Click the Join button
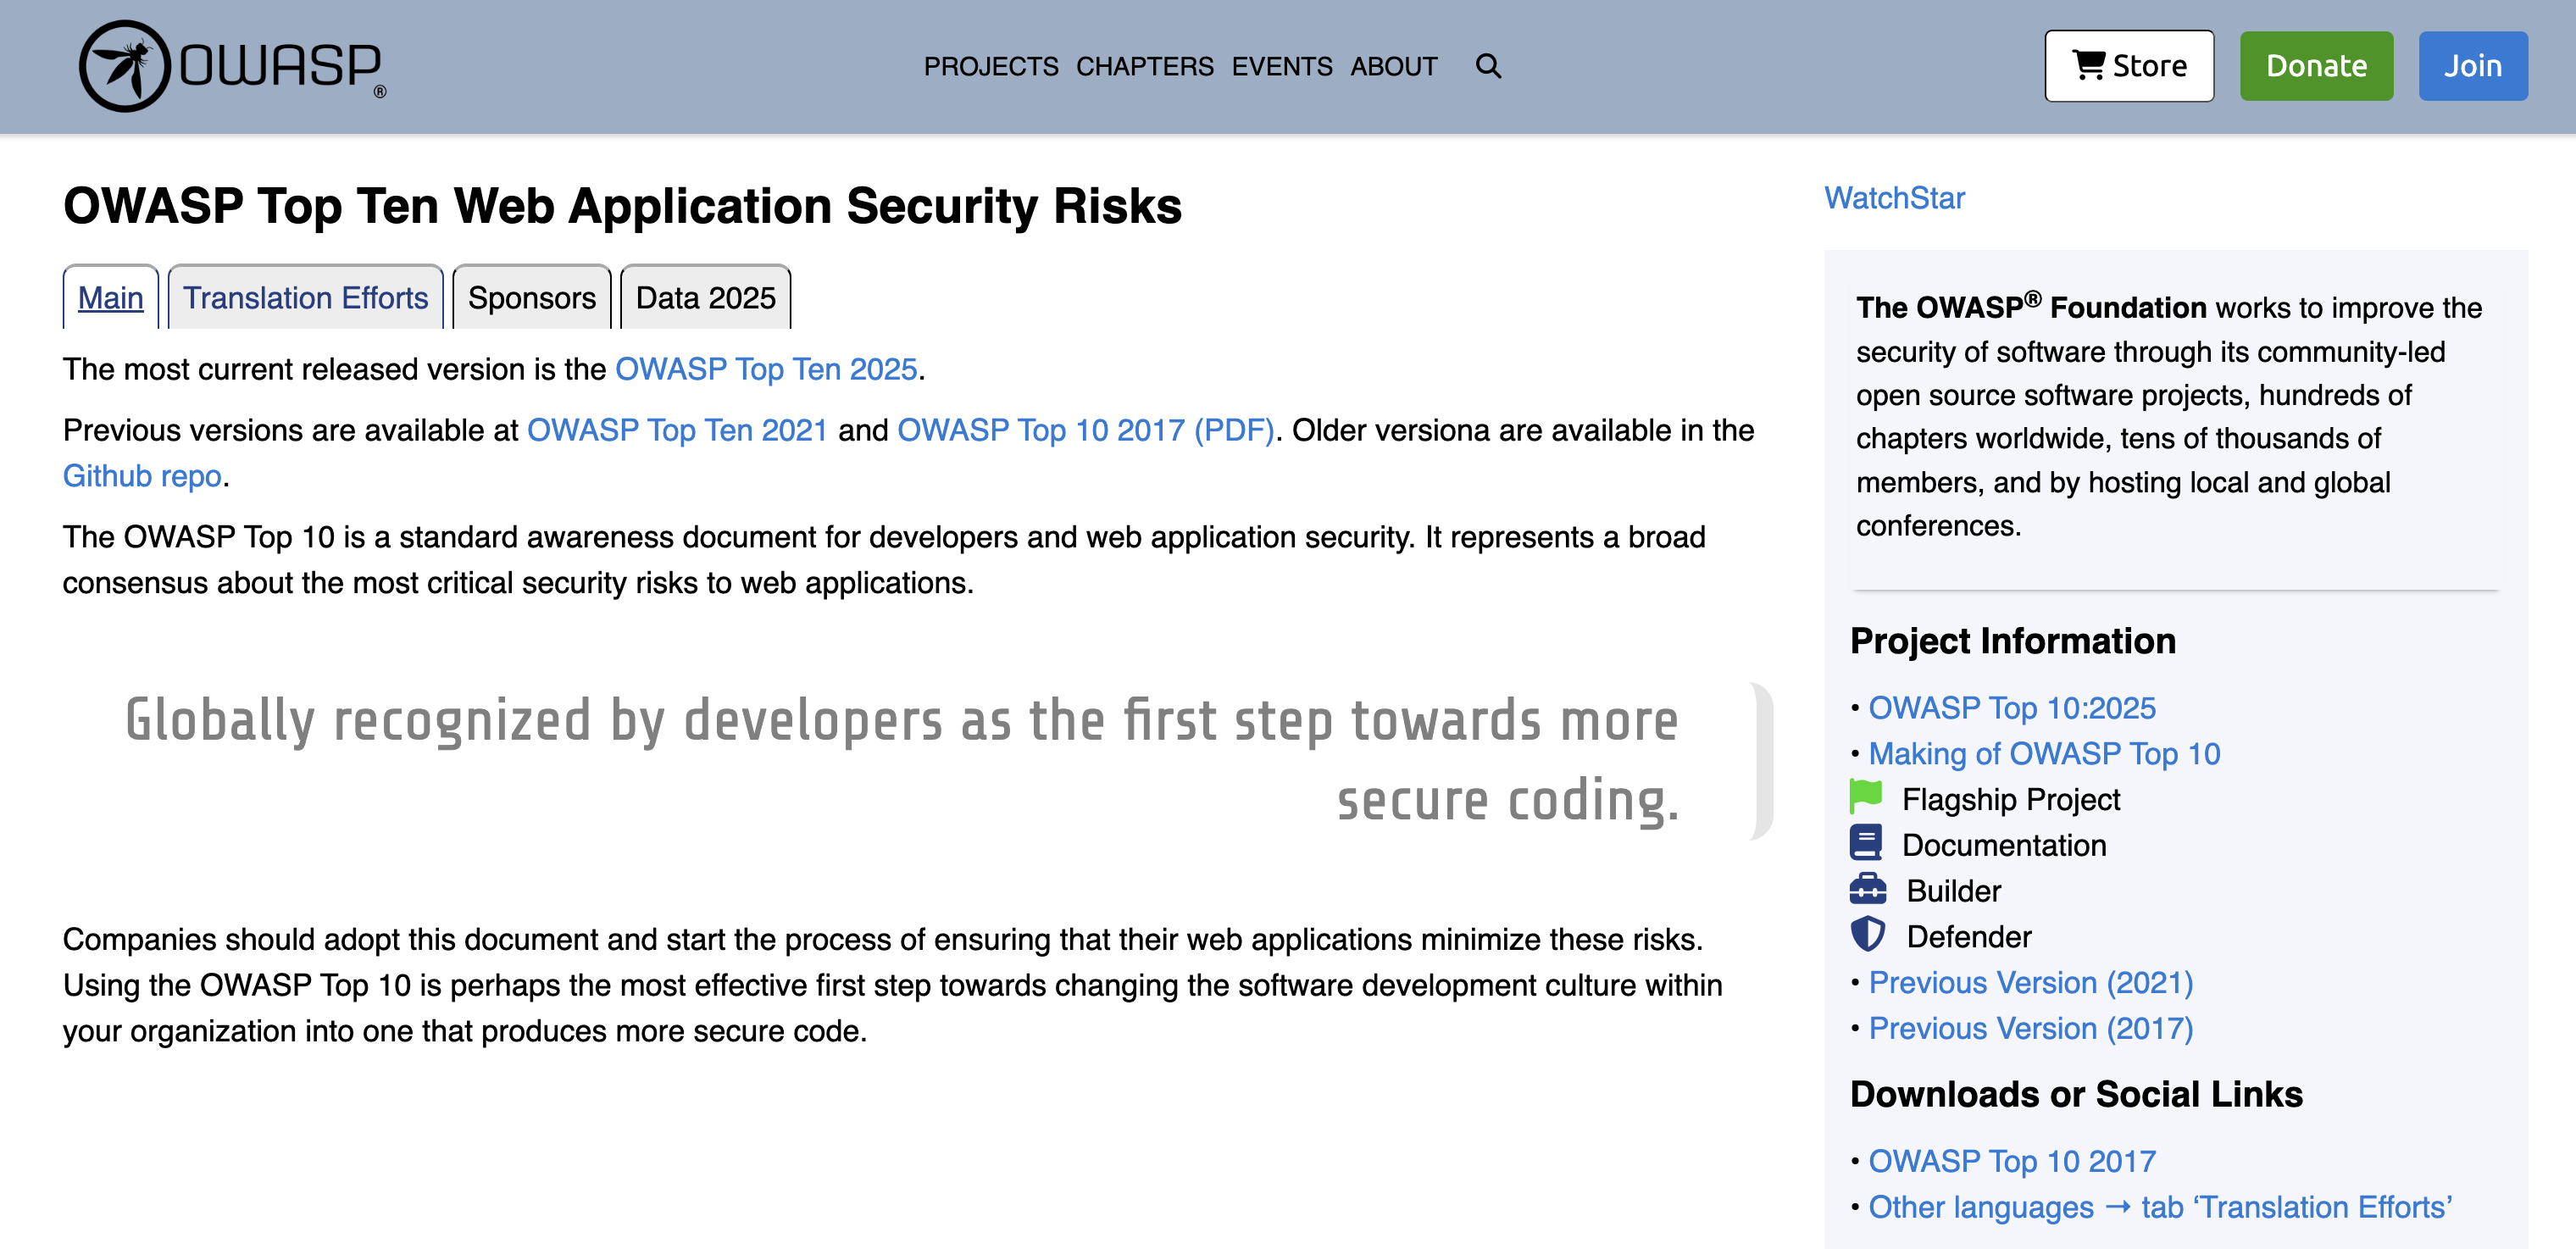The image size is (2576, 1249). click(2473, 66)
